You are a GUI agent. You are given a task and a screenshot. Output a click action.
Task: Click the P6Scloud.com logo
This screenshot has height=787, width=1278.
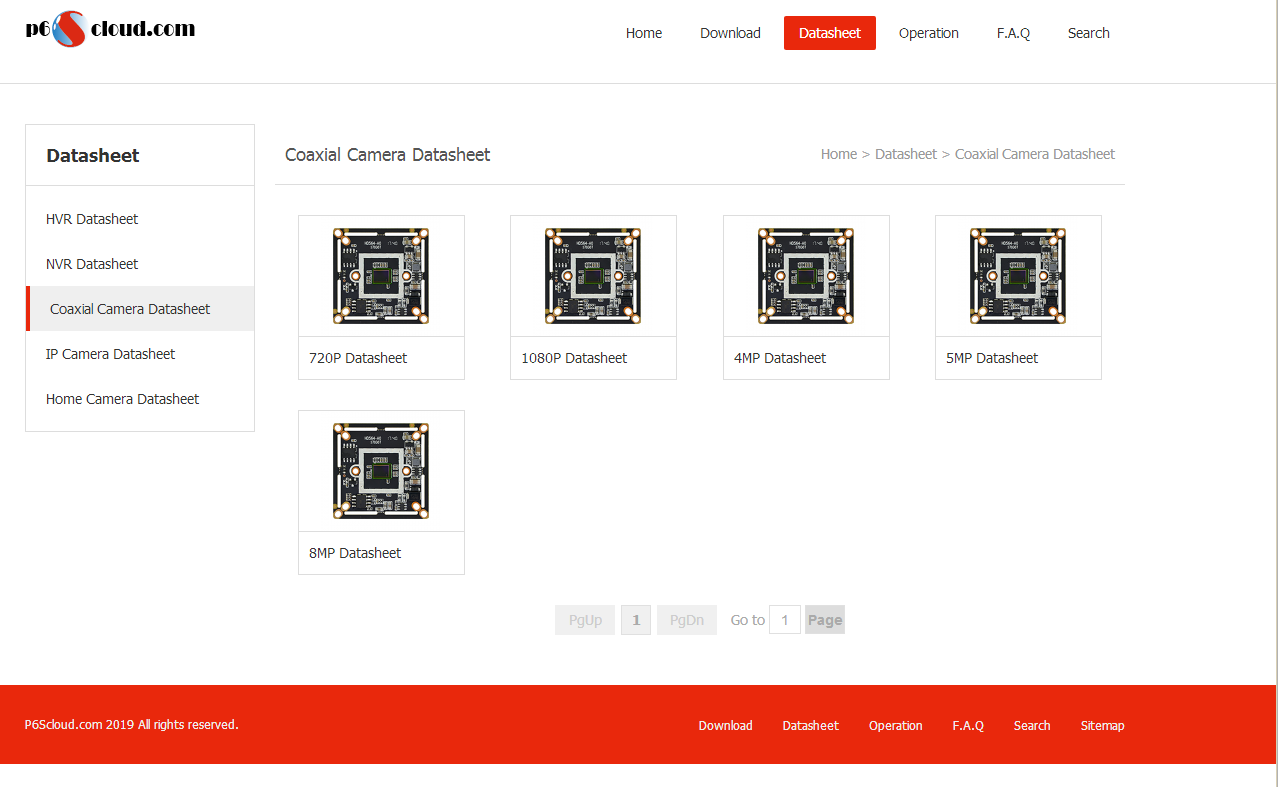(x=110, y=29)
